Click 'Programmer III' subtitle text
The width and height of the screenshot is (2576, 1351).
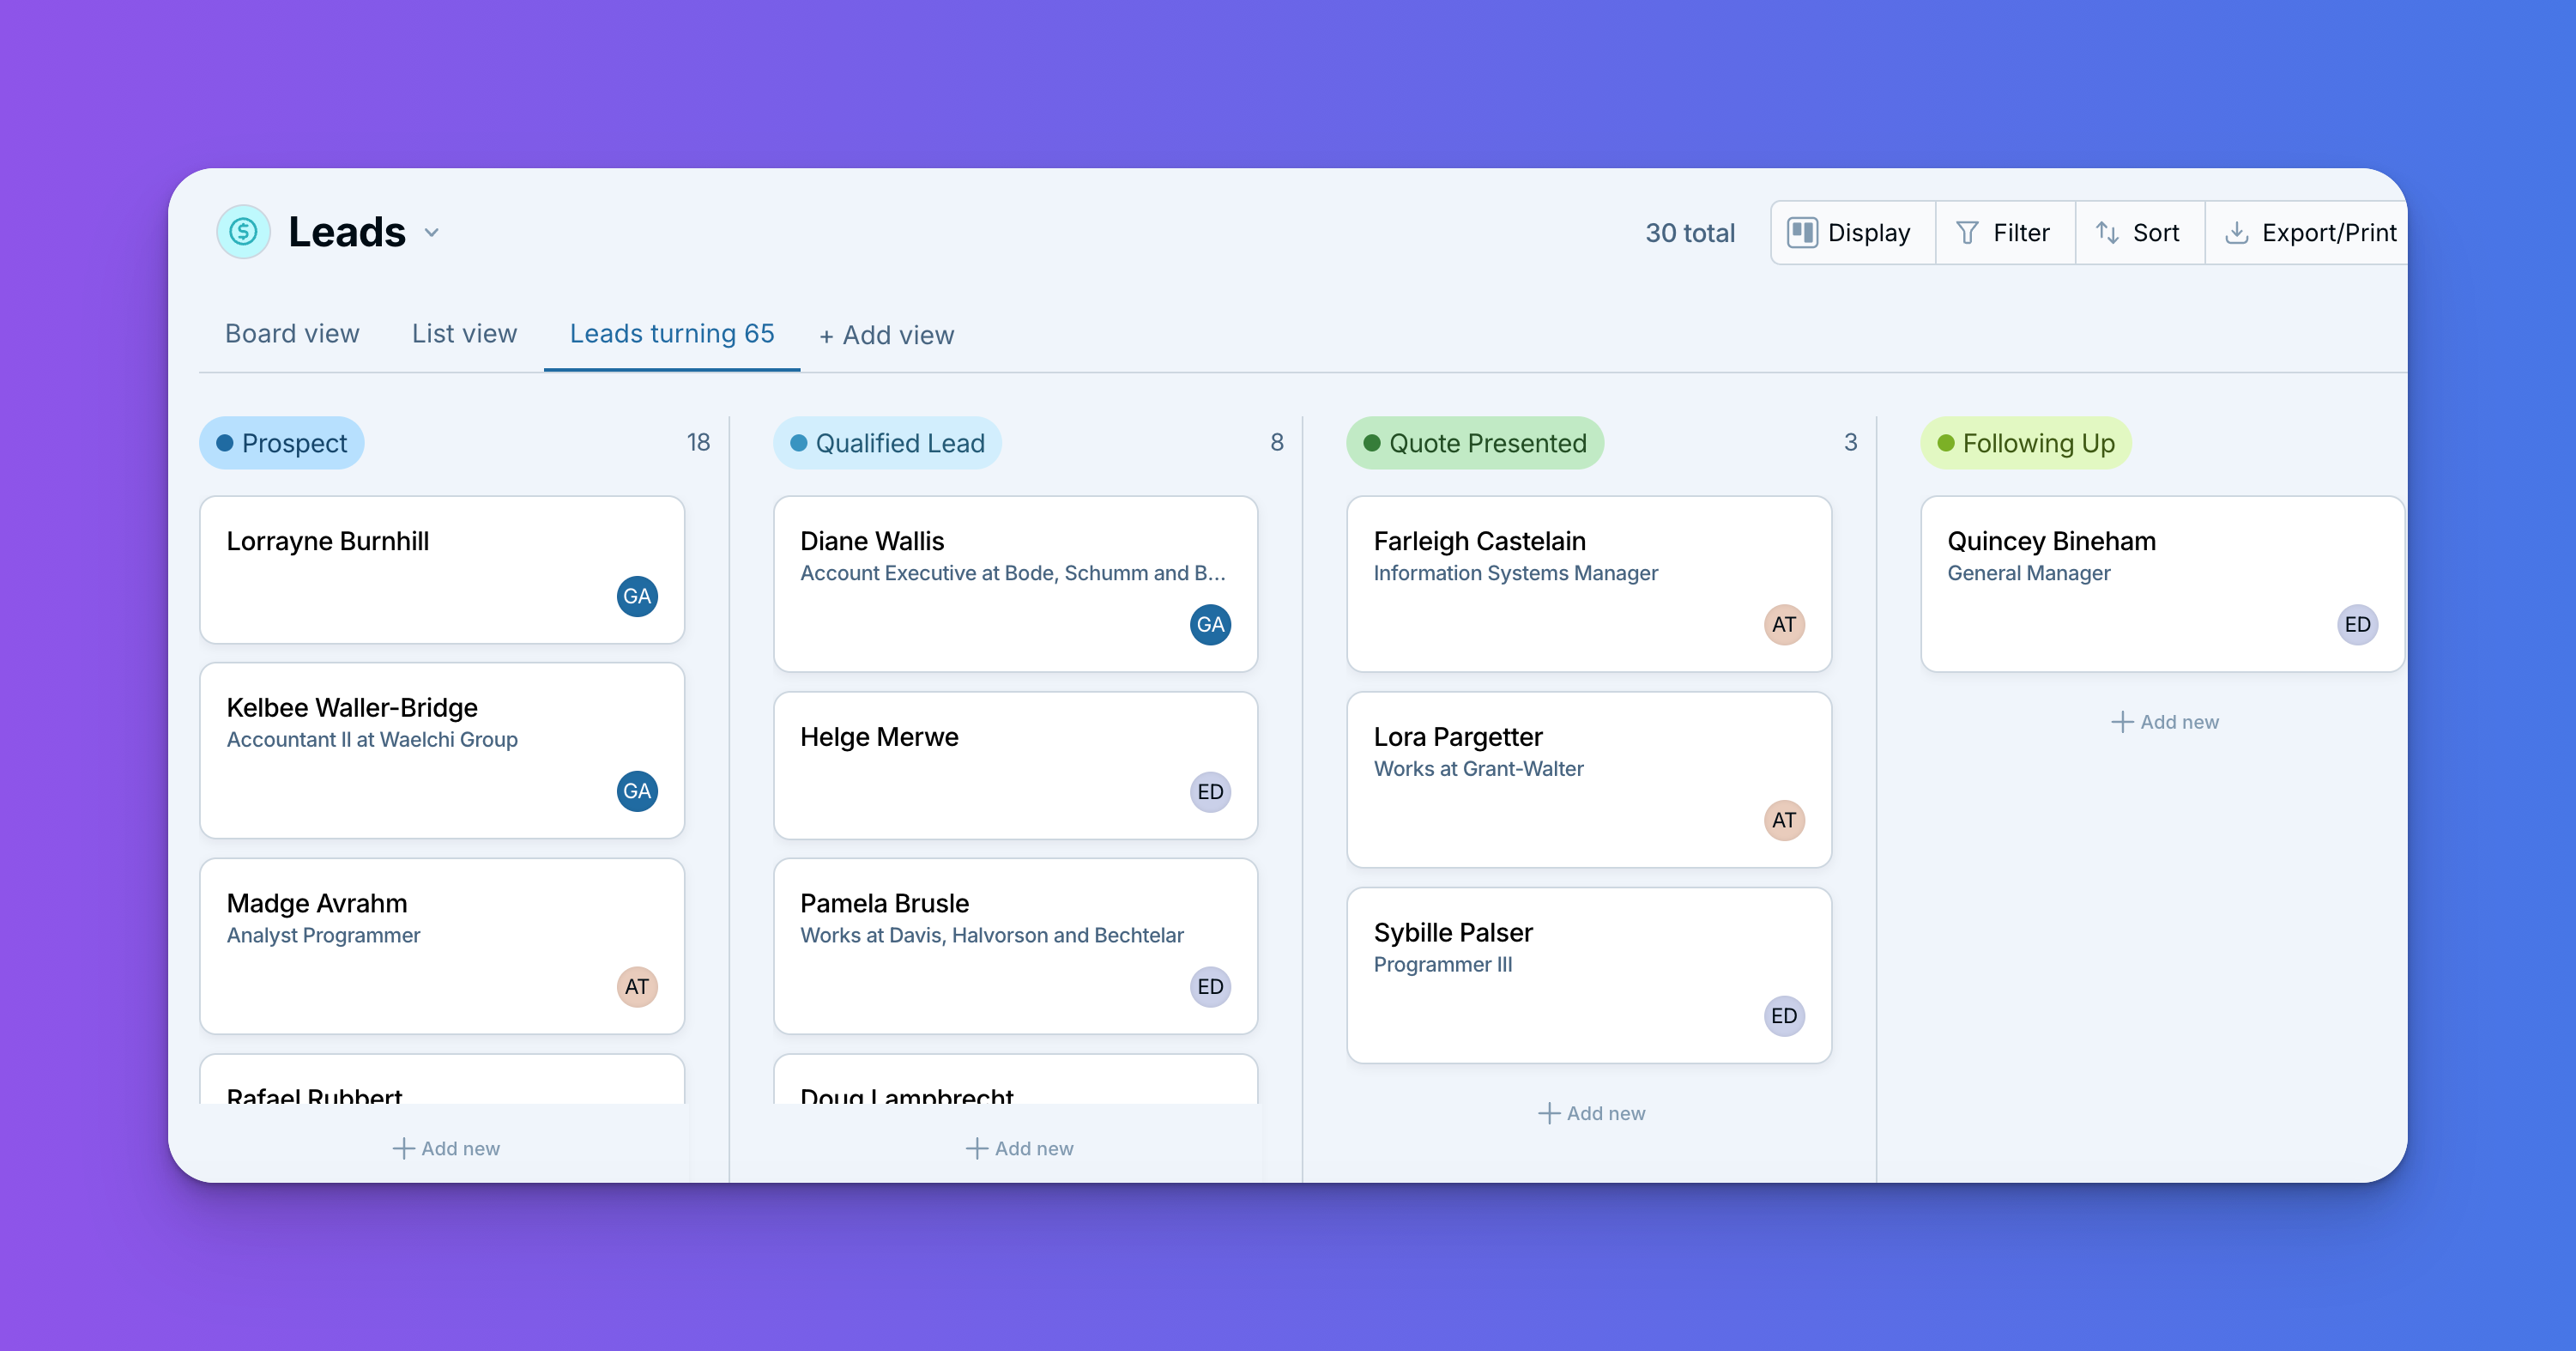click(1442, 965)
